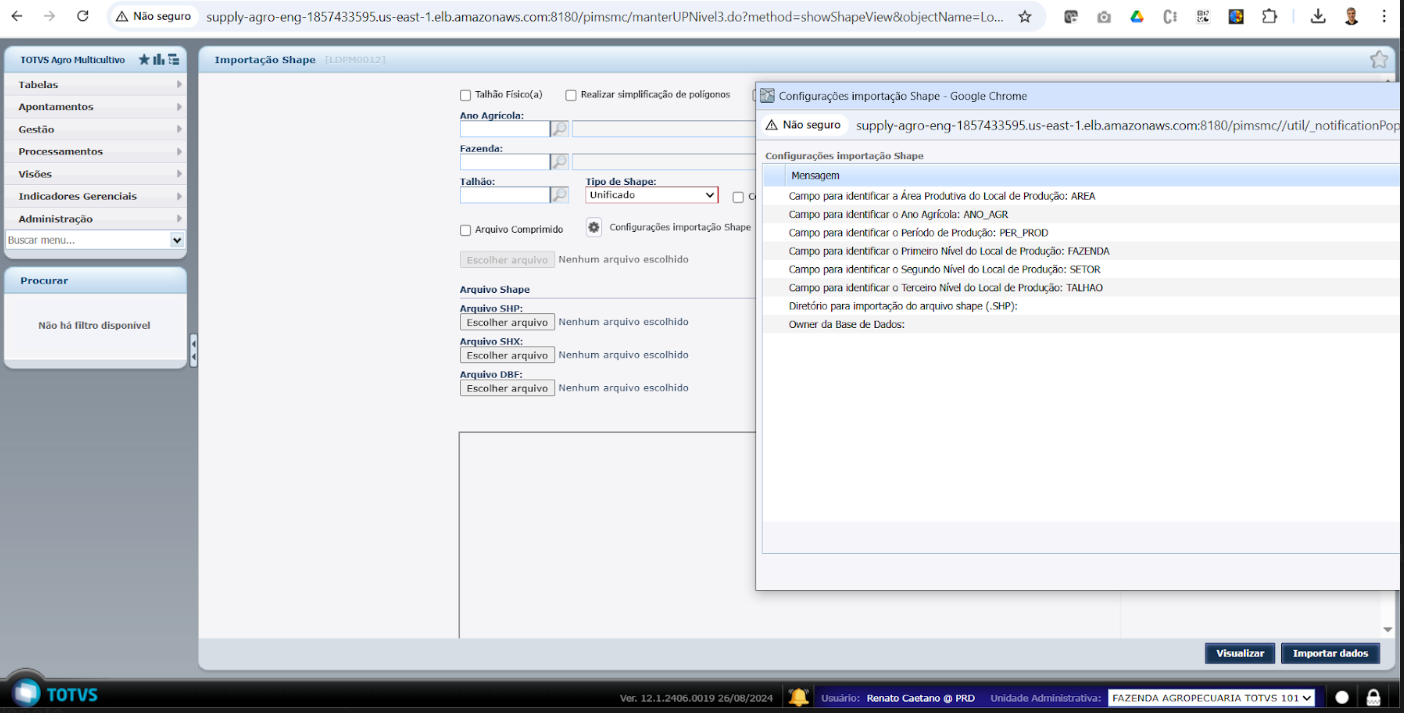Image resolution: width=1404 pixels, height=713 pixels.
Task: Enable Realizar simplificação de polígonos checkbox
Action: click(x=571, y=95)
